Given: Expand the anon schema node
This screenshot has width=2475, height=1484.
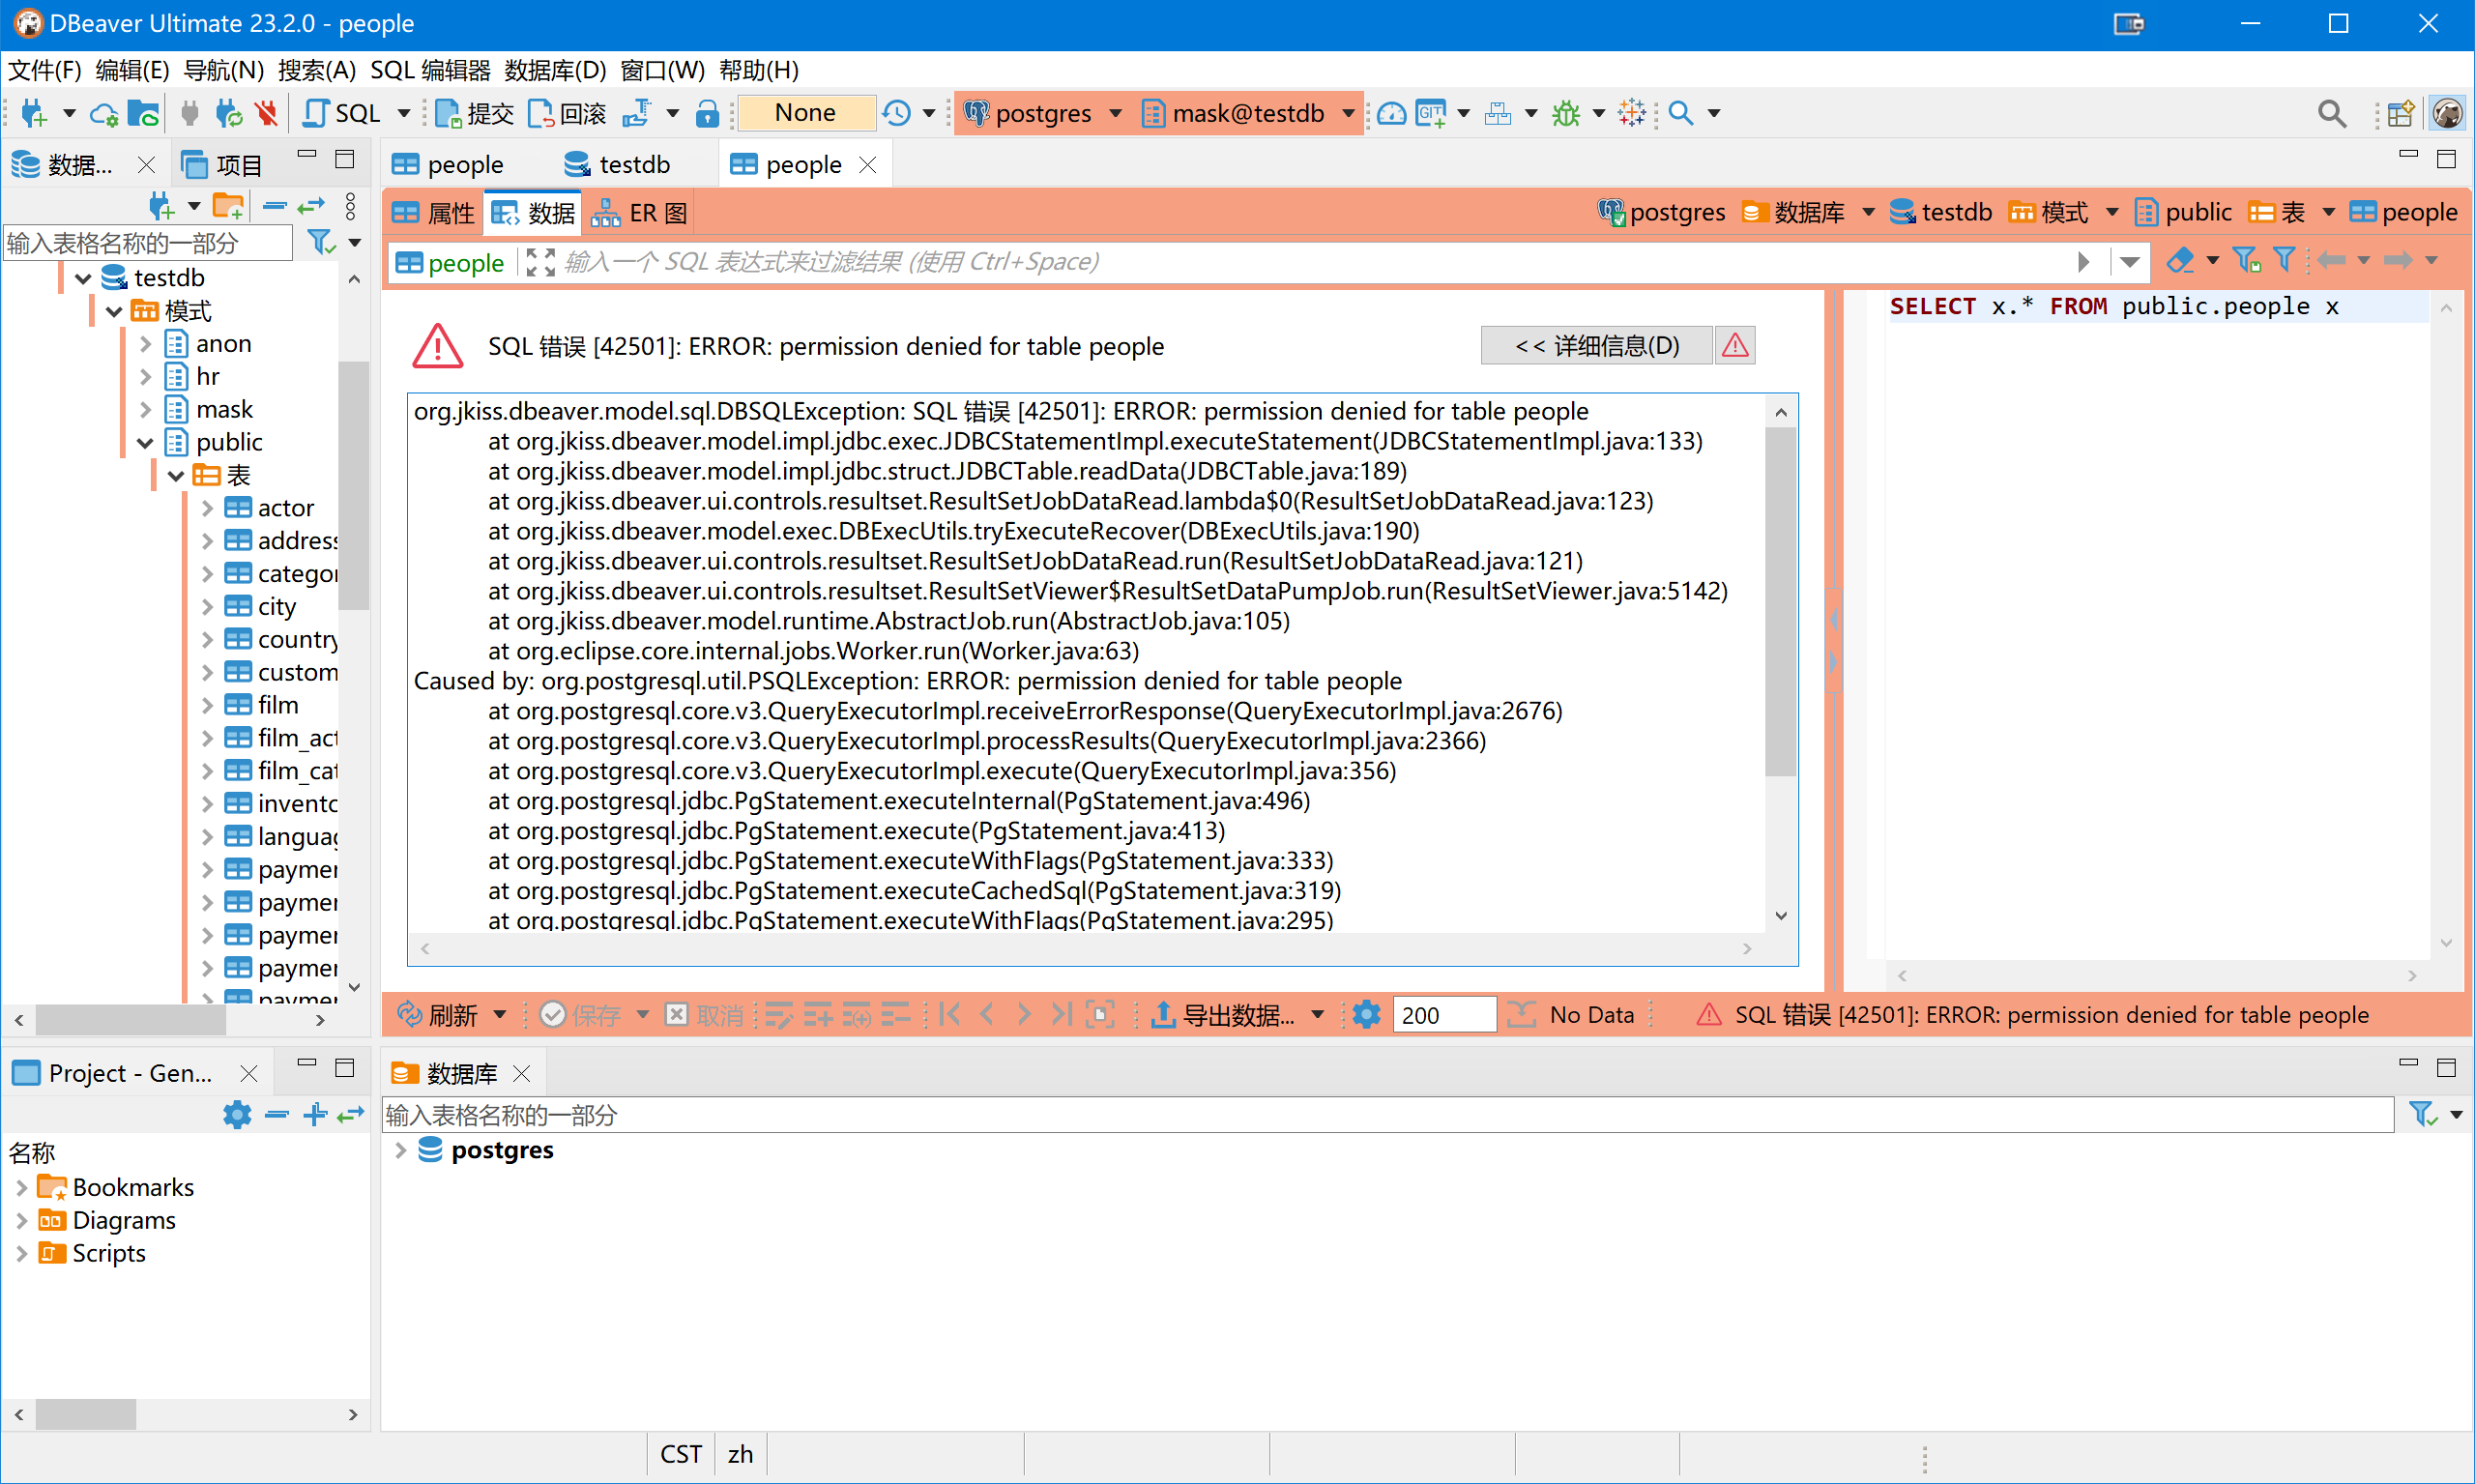Looking at the screenshot, I should click(x=145, y=344).
